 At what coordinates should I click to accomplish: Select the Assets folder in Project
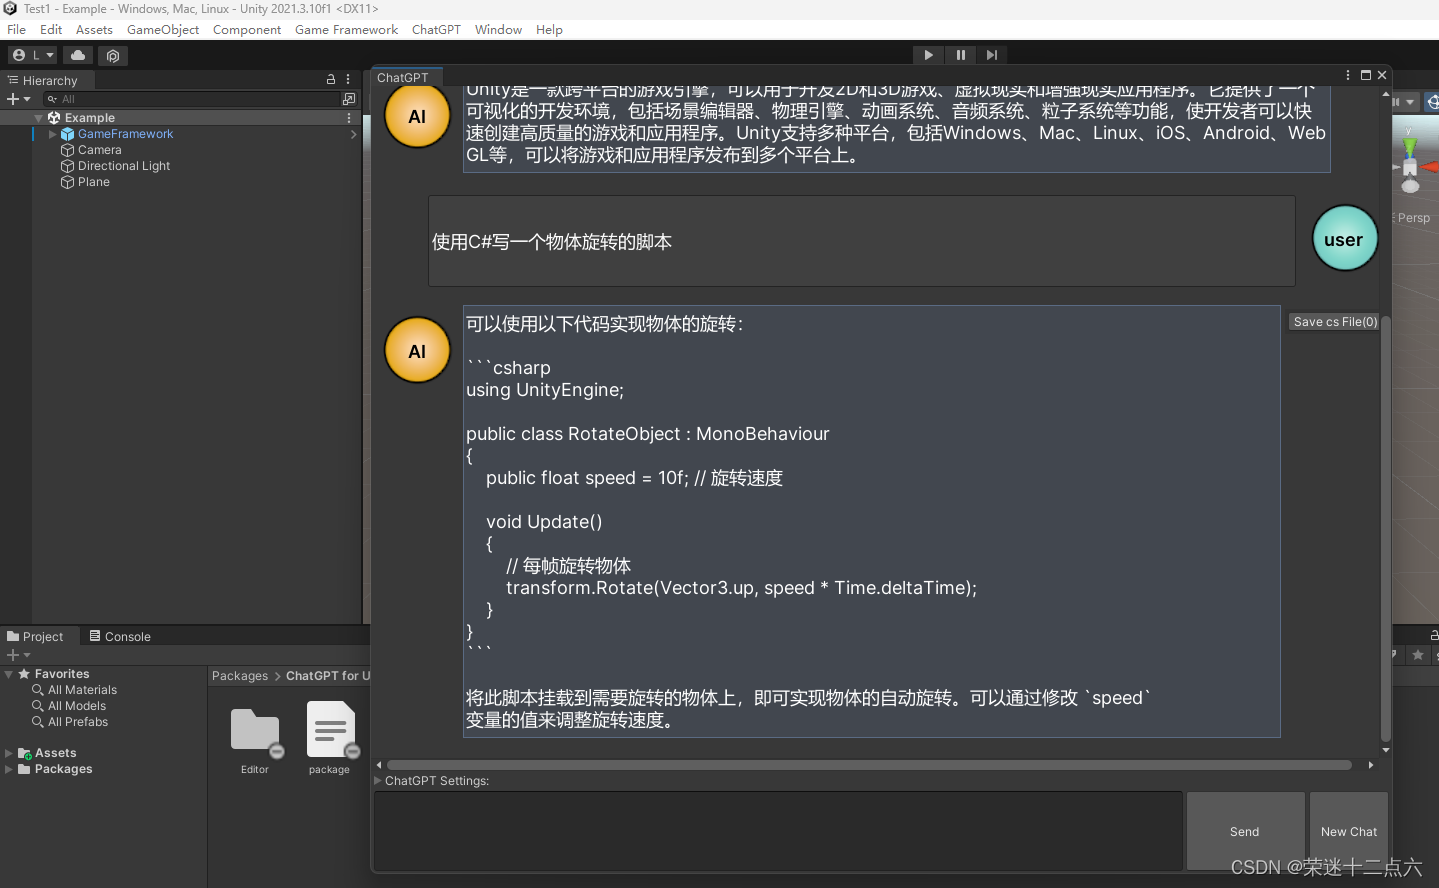click(x=55, y=753)
